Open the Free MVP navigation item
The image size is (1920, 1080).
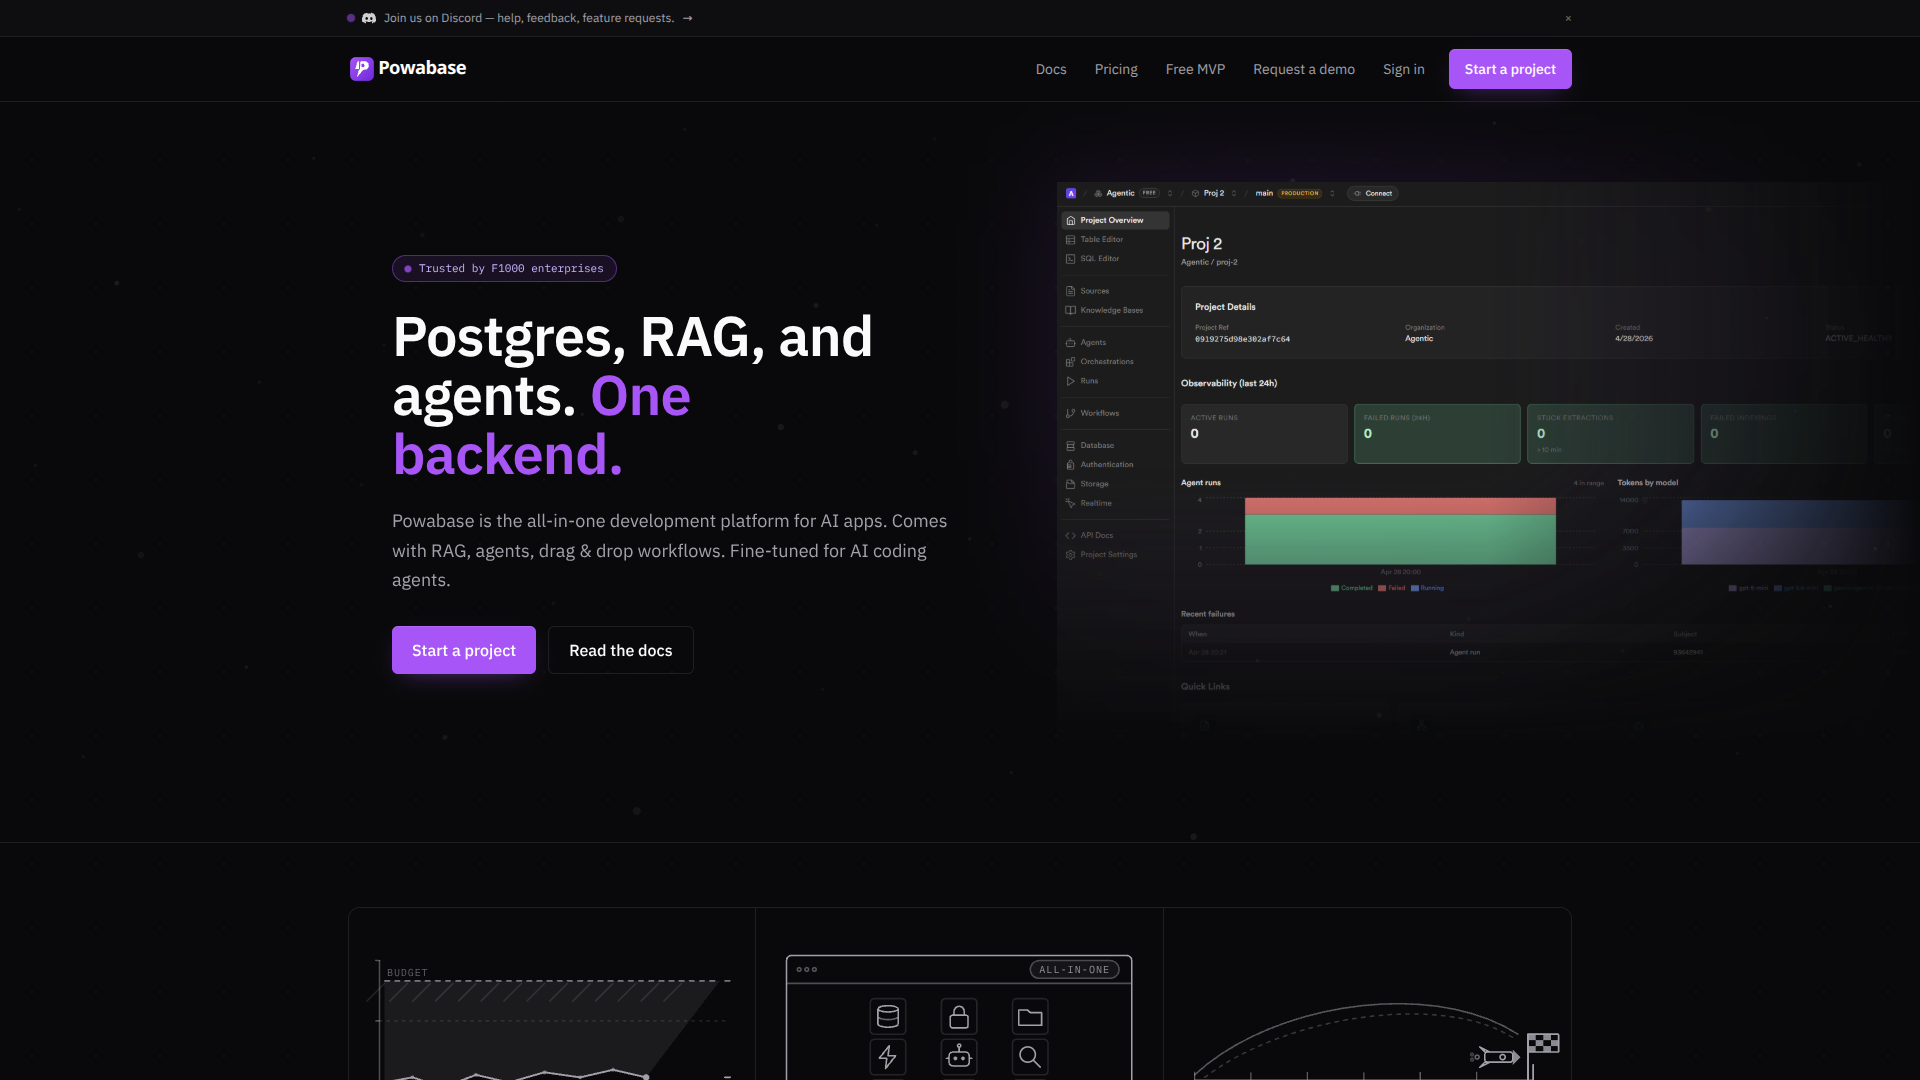[x=1195, y=69]
